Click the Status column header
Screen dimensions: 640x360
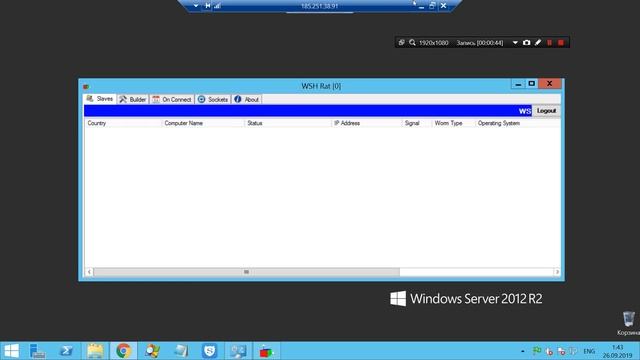(288, 123)
